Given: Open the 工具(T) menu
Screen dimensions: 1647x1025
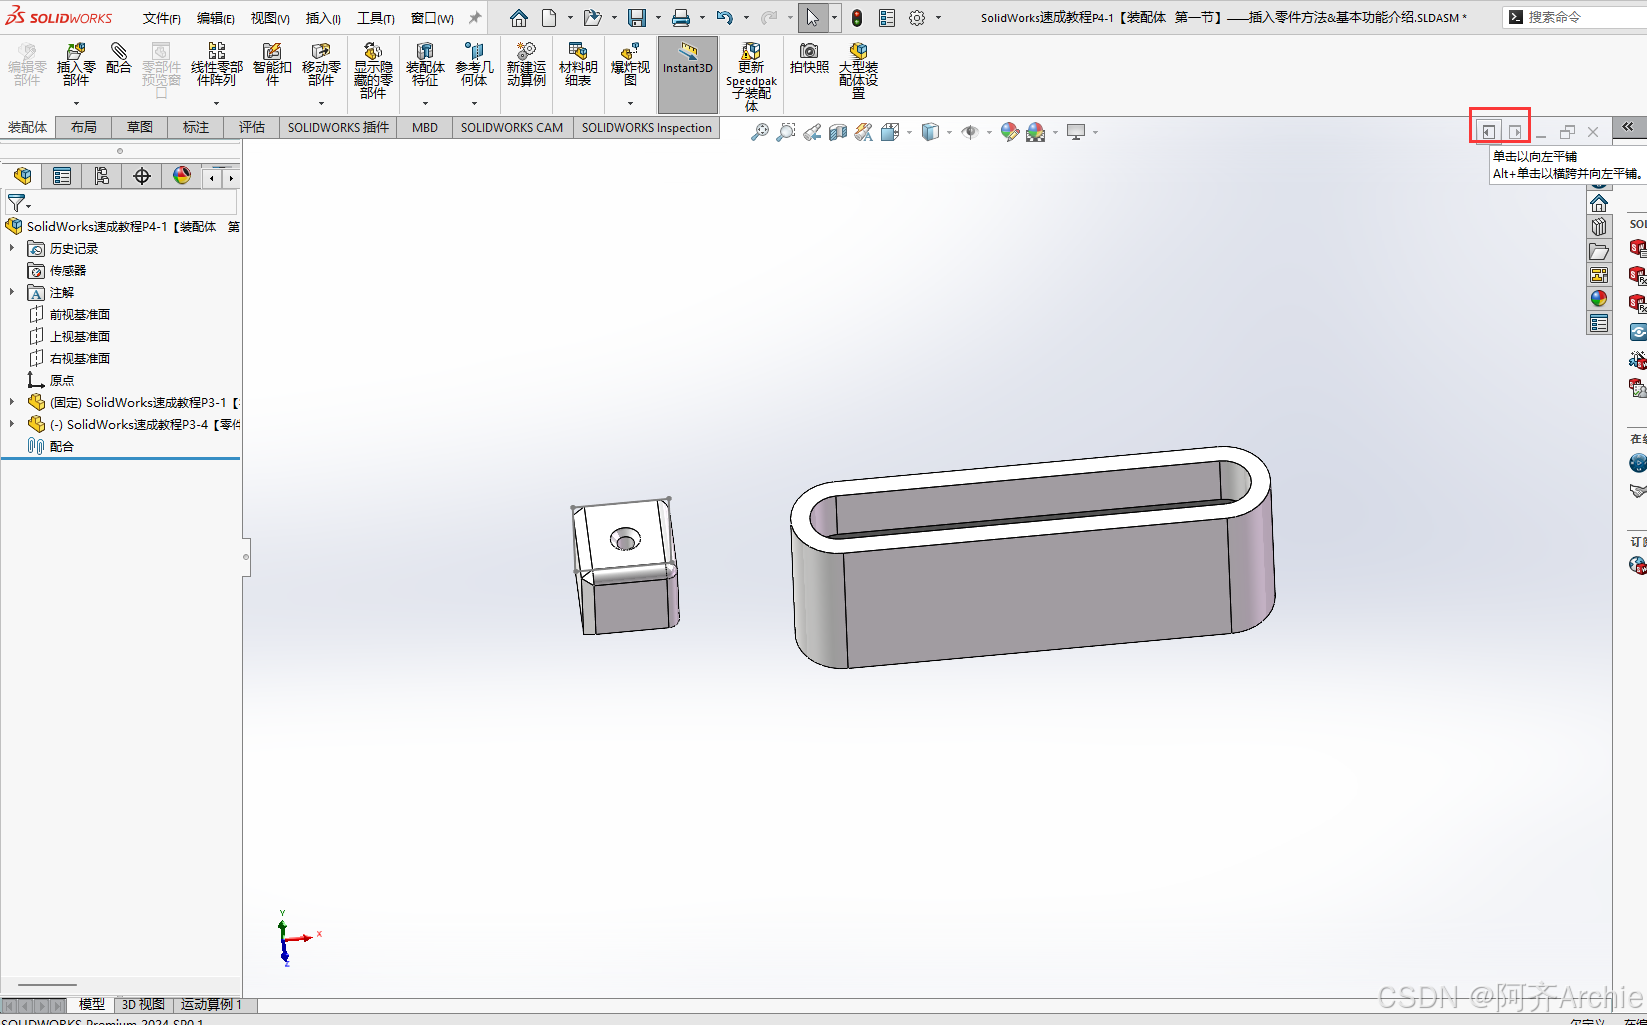Looking at the screenshot, I should pos(376,18).
